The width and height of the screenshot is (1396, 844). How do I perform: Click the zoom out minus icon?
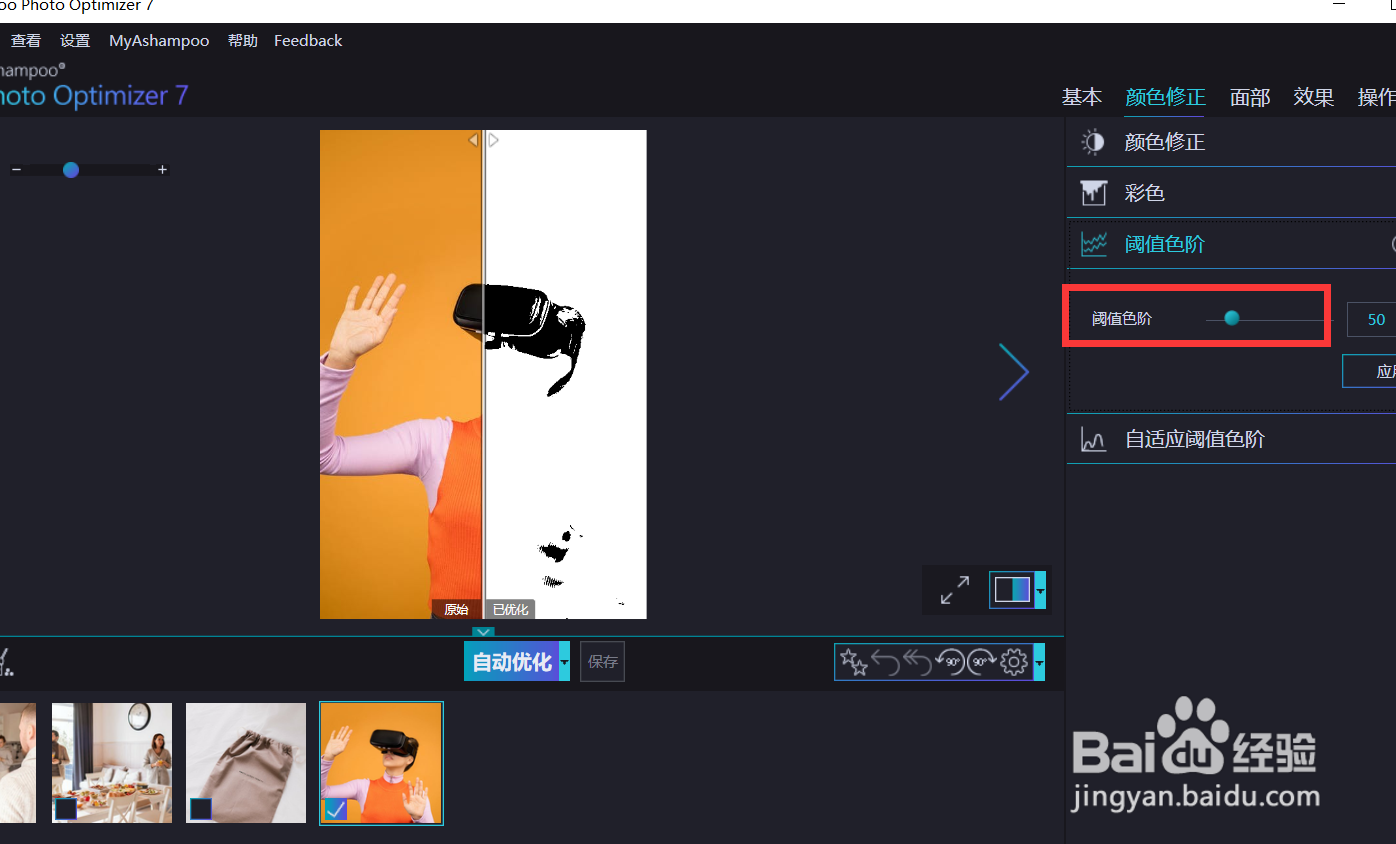pos(16,170)
